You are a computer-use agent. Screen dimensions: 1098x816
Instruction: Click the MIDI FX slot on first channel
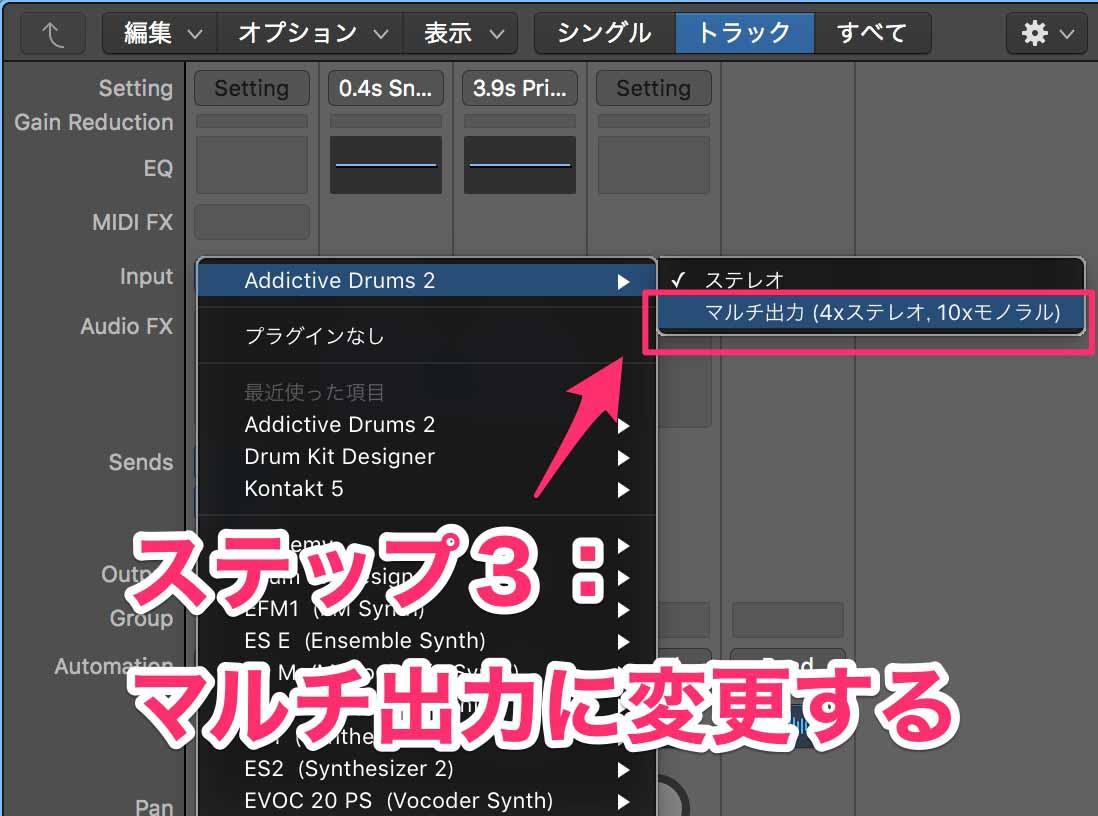tap(252, 222)
